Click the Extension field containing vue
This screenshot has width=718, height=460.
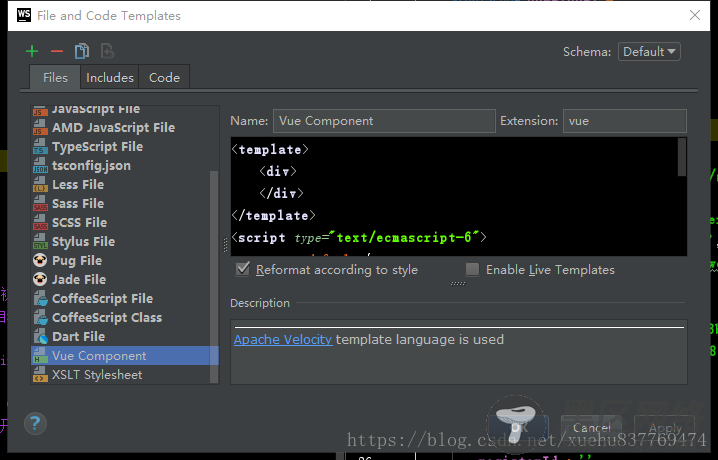[x=625, y=121]
